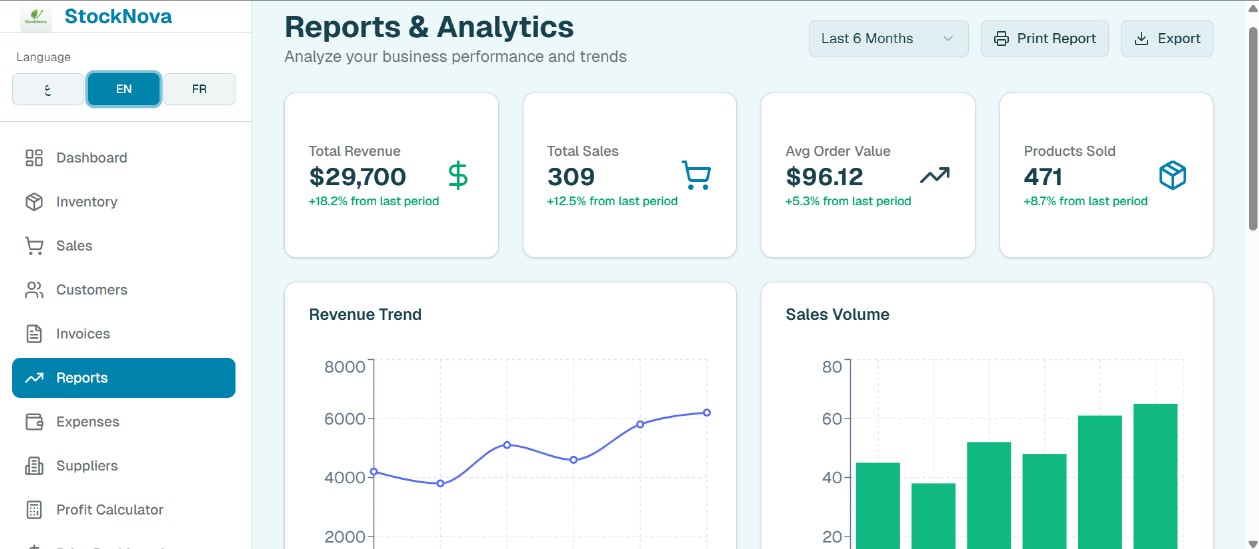Click the StockNova logo icon
The image size is (1259, 549).
tap(36, 17)
